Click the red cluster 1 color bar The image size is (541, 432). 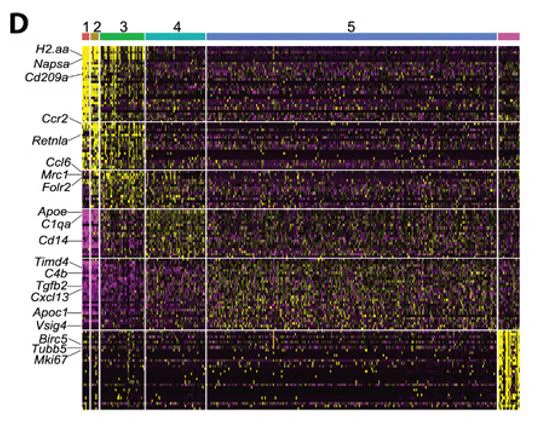(86, 37)
